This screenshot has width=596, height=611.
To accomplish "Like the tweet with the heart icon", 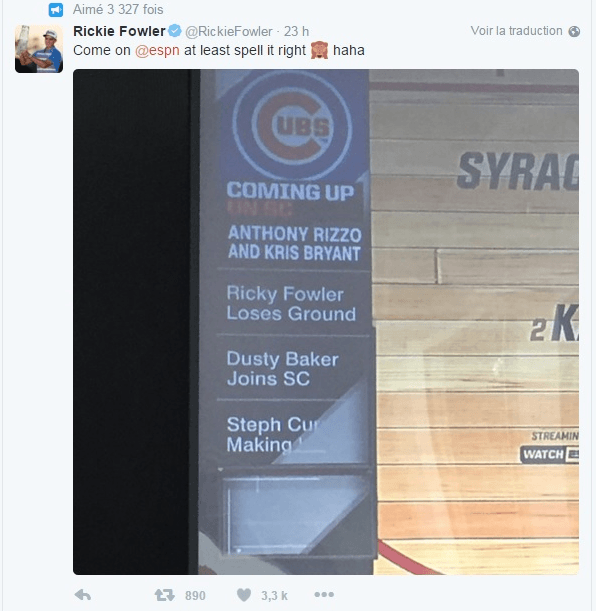I will coord(244,595).
